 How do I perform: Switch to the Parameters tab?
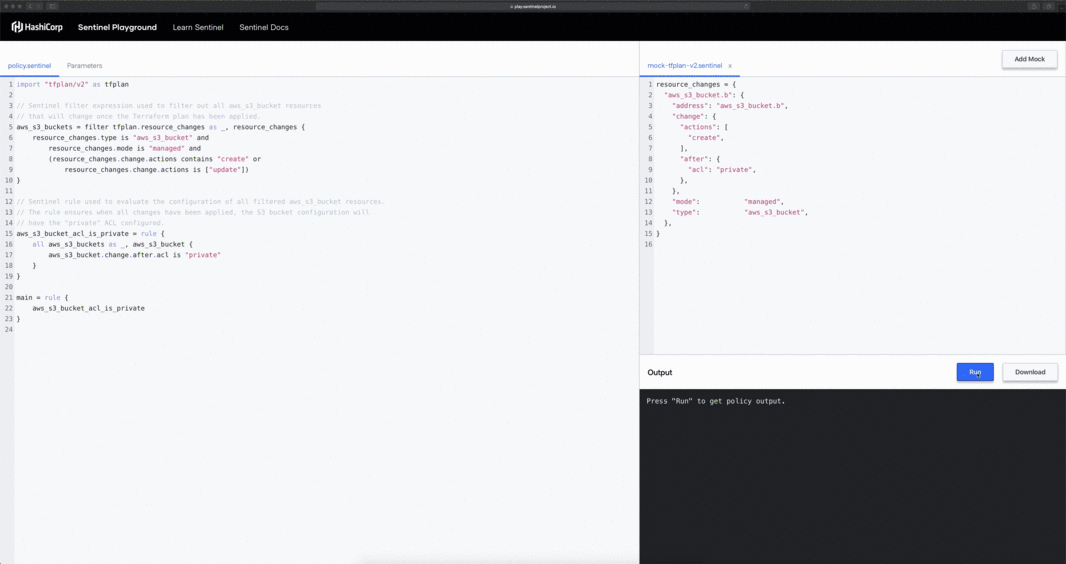84,66
